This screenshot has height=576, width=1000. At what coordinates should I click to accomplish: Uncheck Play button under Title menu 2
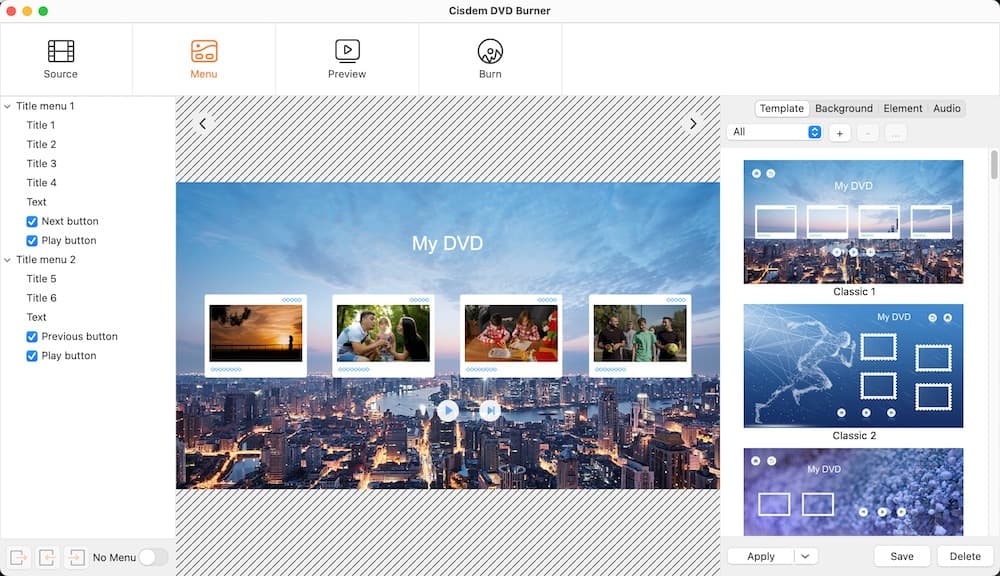[32, 356]
